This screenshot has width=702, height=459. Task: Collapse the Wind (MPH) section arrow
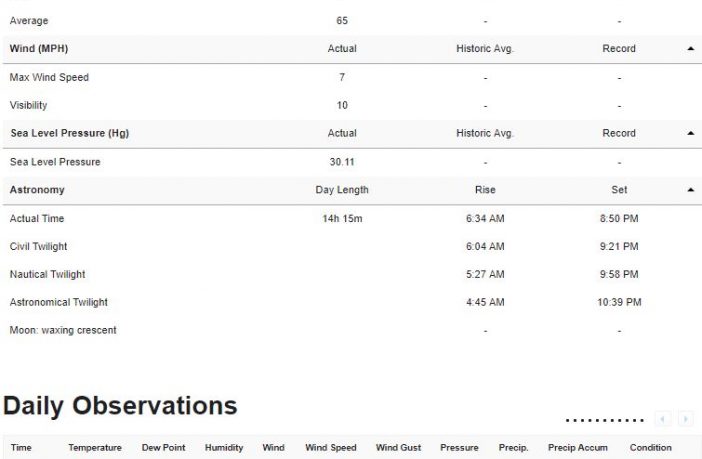point(690,48)
